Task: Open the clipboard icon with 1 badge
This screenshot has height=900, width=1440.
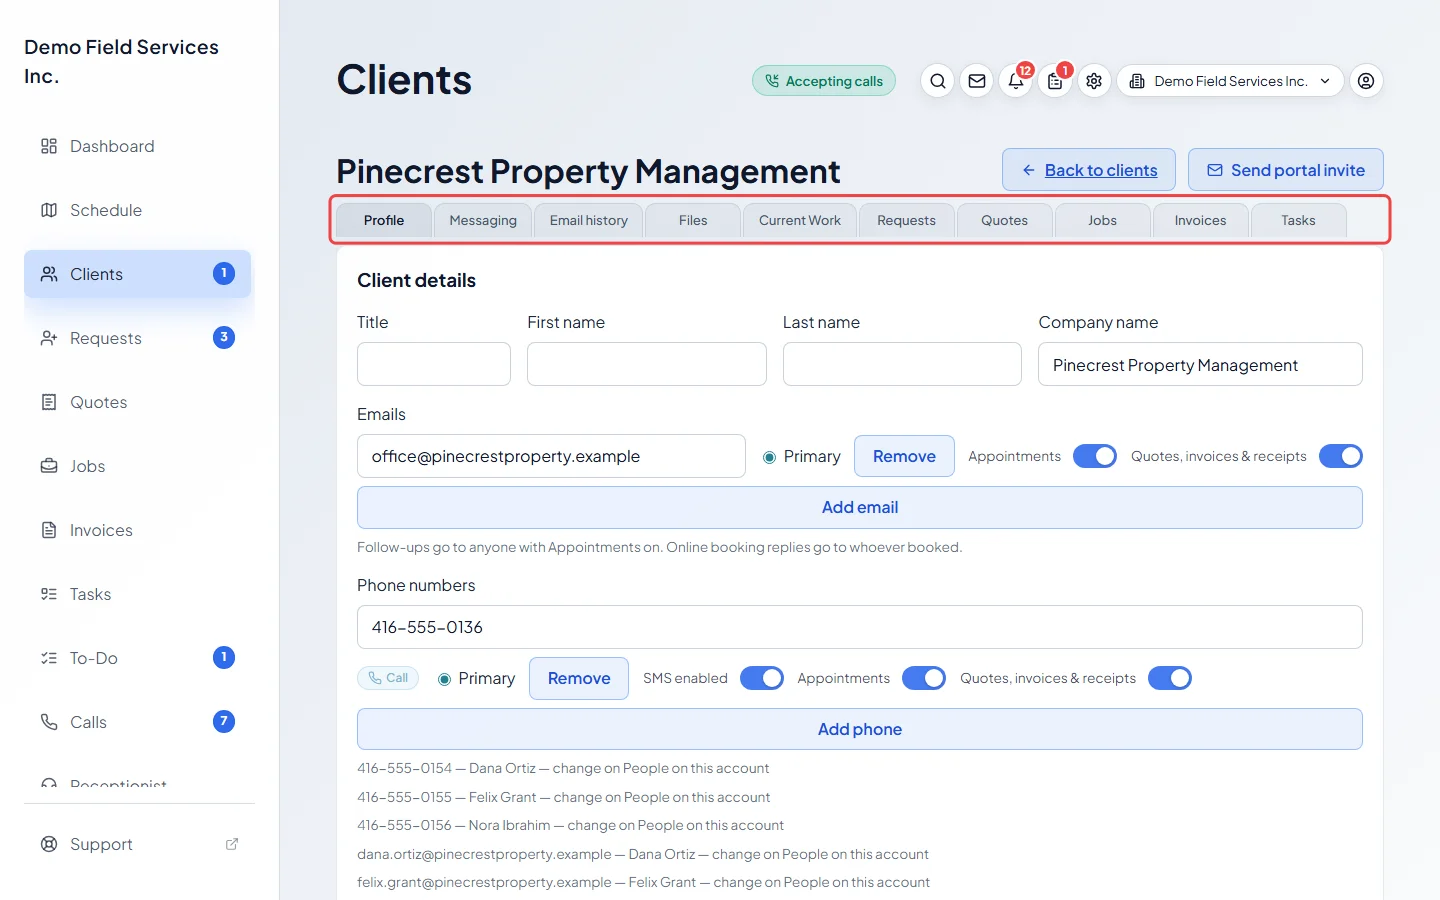Action: point(1055,81)
